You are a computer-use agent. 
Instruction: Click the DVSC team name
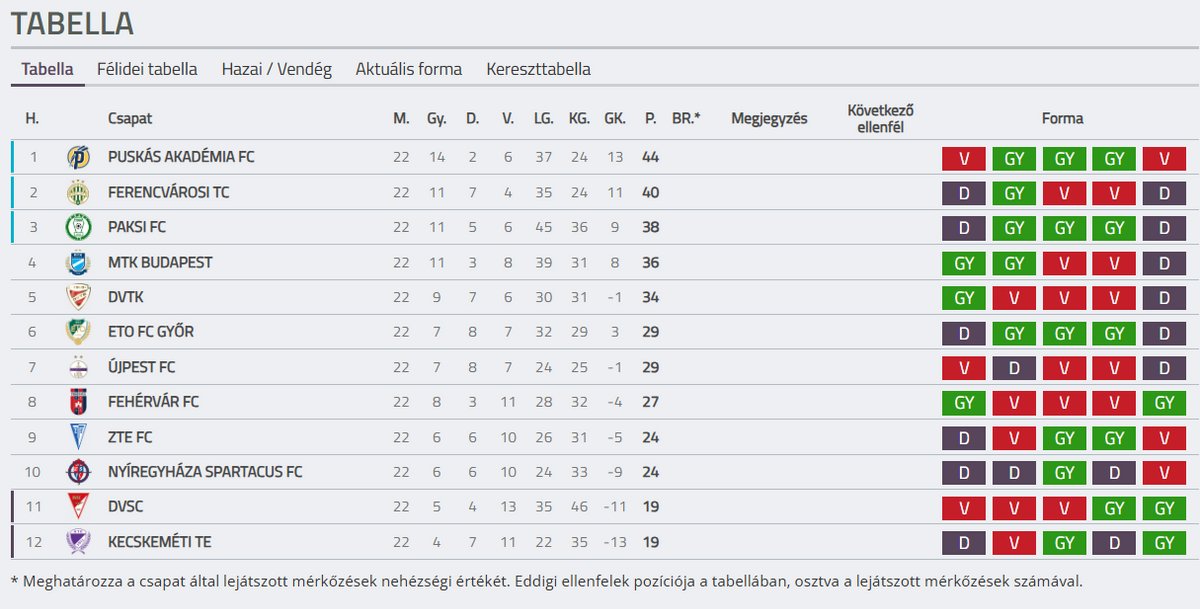[128, 507]
